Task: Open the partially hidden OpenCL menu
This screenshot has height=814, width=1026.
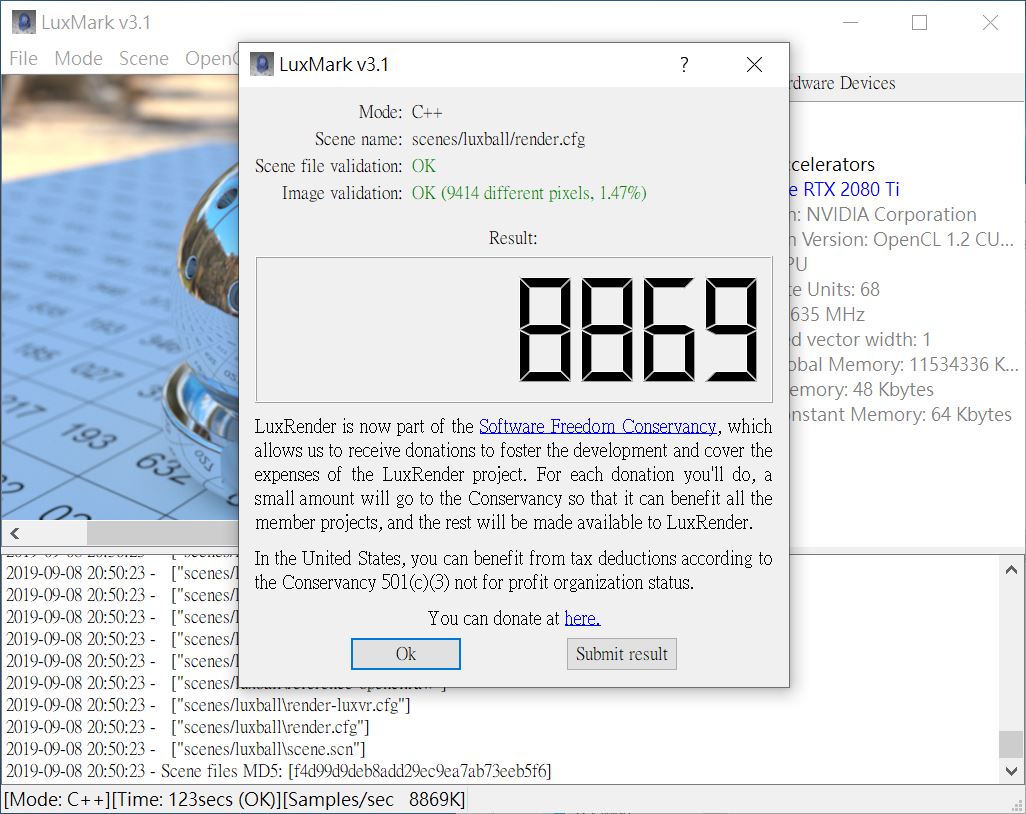Action: click(211, 59)
